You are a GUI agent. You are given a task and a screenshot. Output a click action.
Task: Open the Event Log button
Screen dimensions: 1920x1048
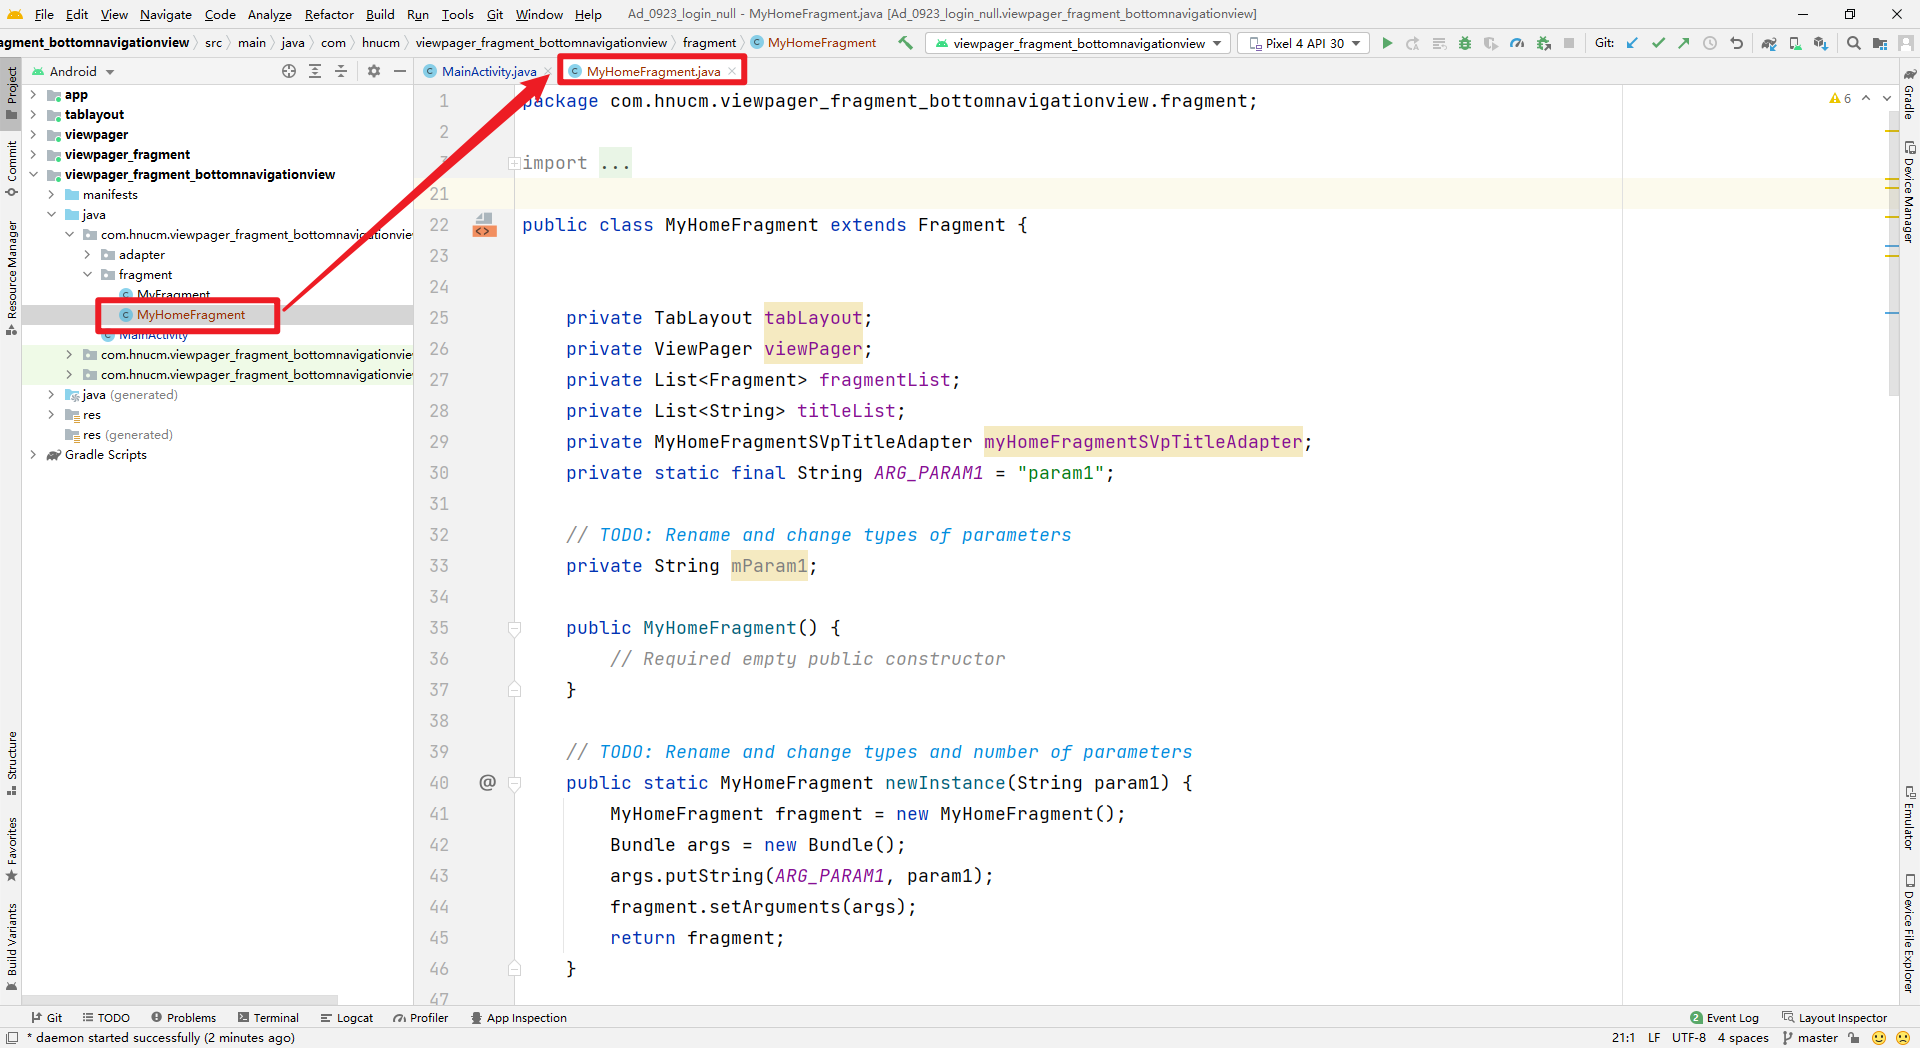click(1724, 1018)
